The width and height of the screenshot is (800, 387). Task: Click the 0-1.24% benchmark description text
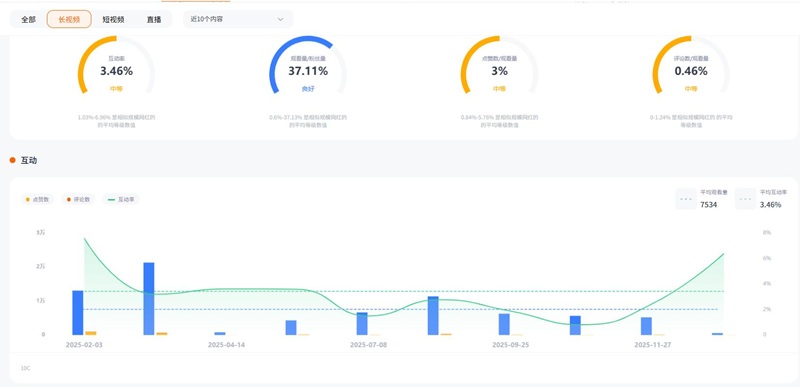click(x=691, y=121)
